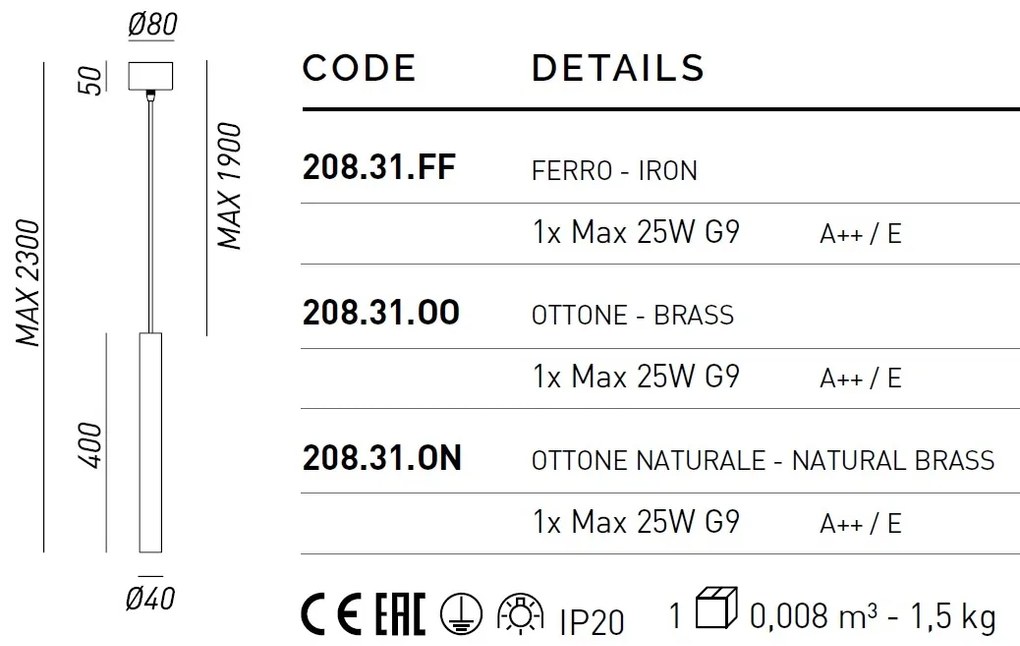Select product code 208.31.ON

click(x=382, y=458)
